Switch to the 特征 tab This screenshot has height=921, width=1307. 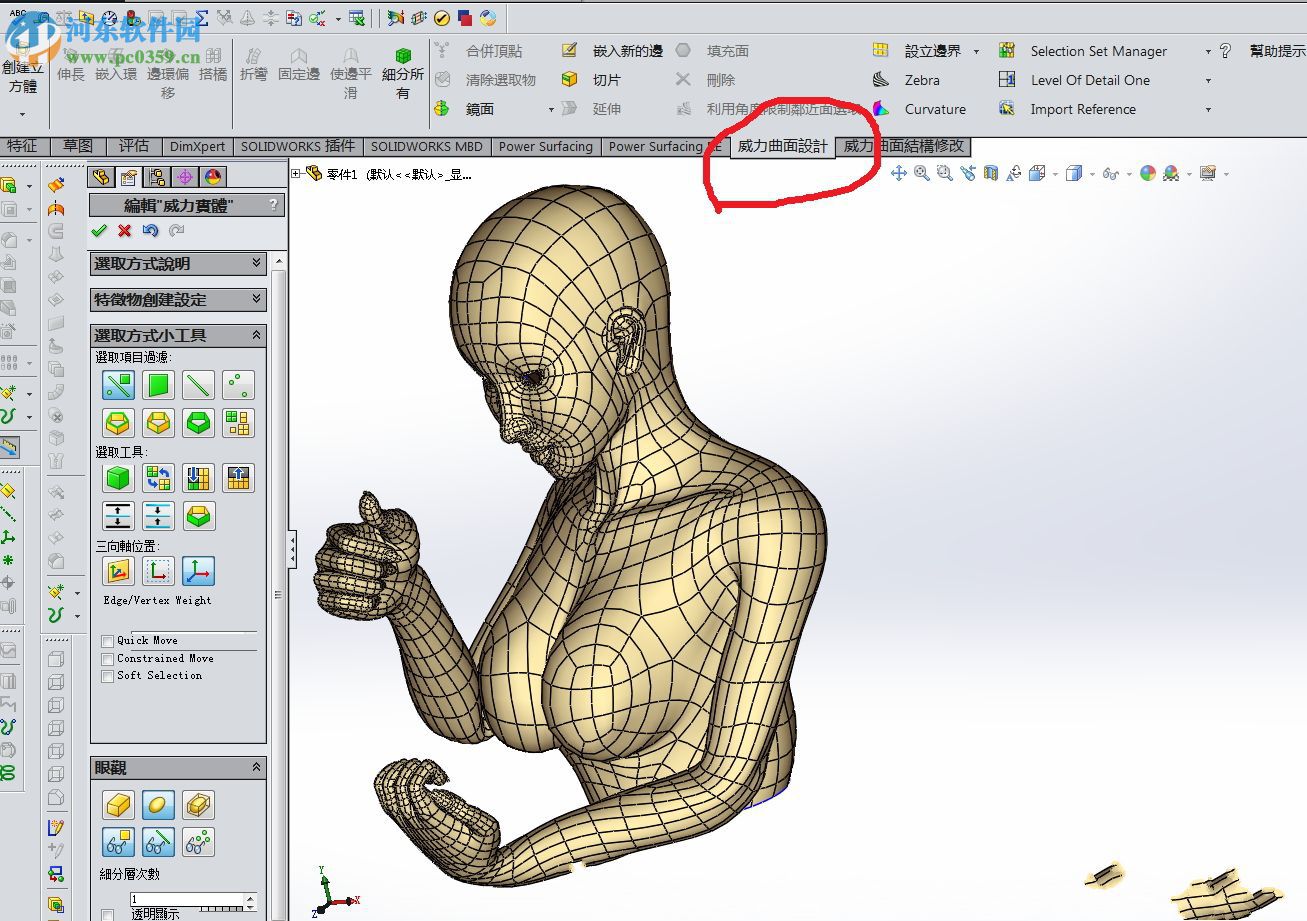click(x=22, y=146)
